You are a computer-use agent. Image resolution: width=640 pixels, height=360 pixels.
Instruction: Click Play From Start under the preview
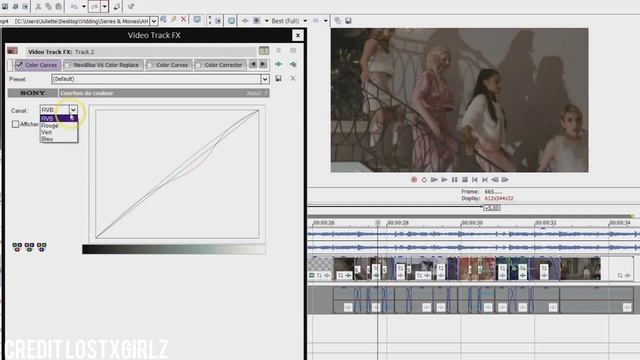point(434,180)
